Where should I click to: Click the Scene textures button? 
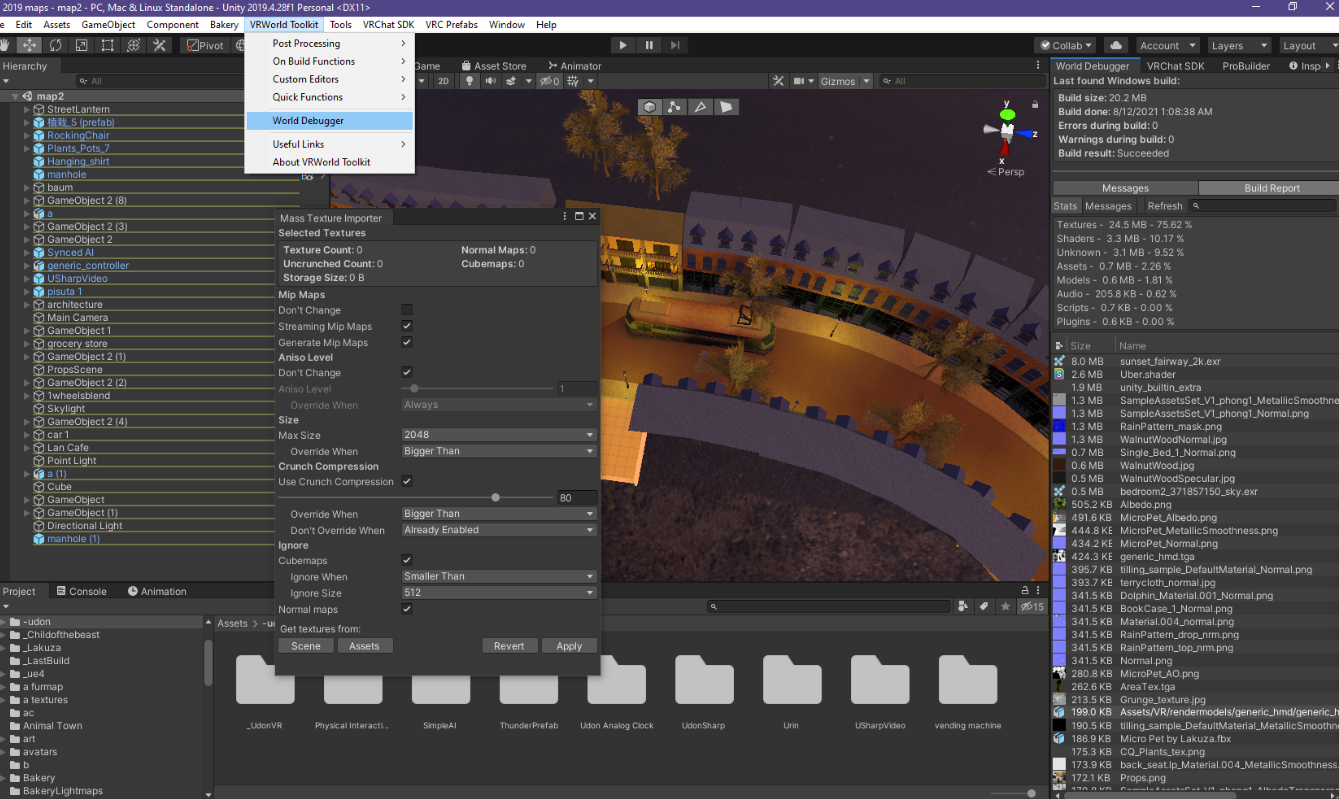tap(306, 646)
